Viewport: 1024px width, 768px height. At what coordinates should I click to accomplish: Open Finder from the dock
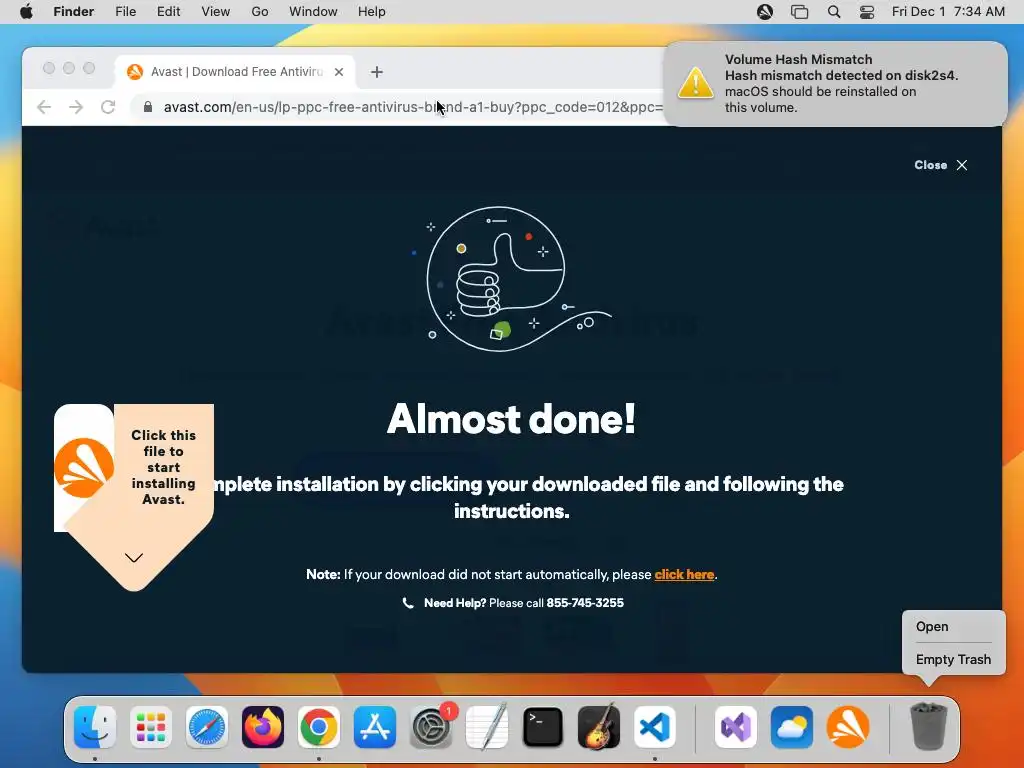pyautogui.click(x=95, y=727)
